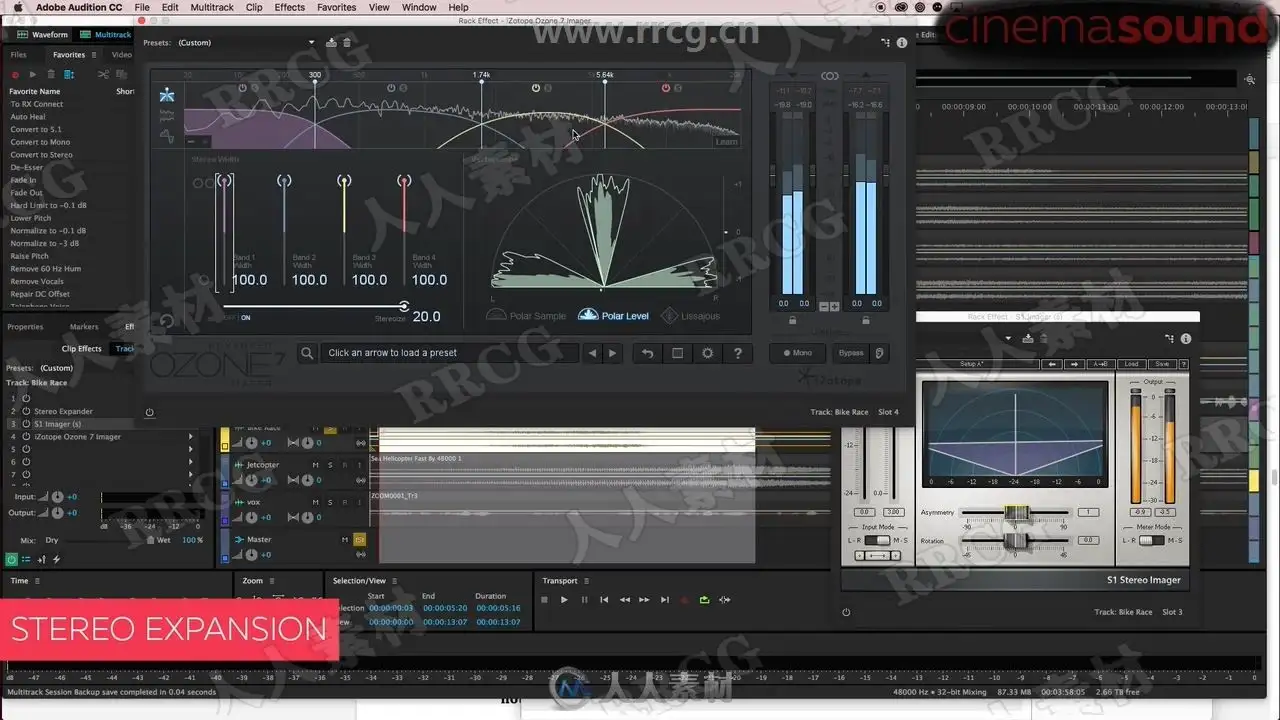Load the previous Ozone preset arrow

[592, 353]
